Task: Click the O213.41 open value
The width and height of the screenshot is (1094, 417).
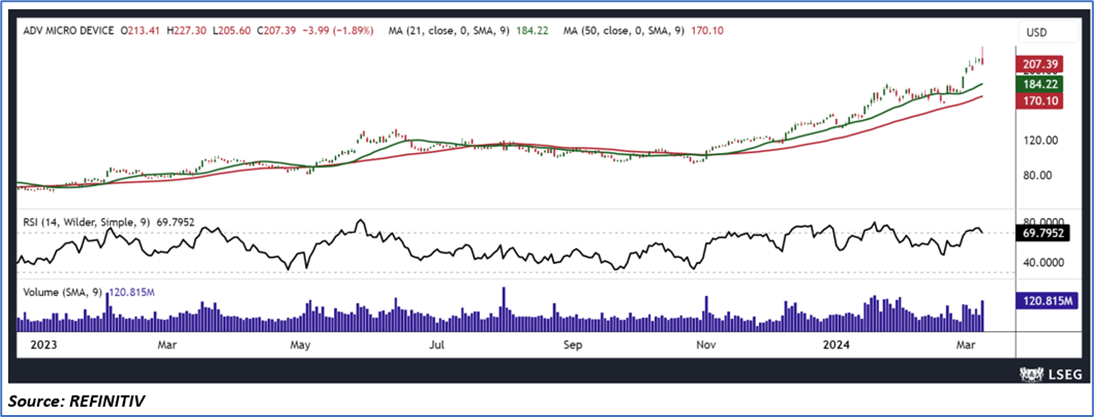Action: (142, 31)
